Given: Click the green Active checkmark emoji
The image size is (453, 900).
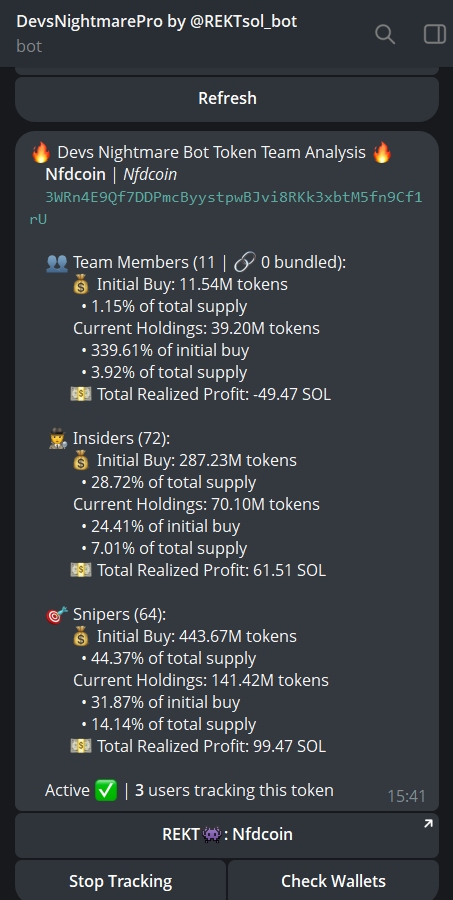Looking at the screenshot, I should coord(106,790).
